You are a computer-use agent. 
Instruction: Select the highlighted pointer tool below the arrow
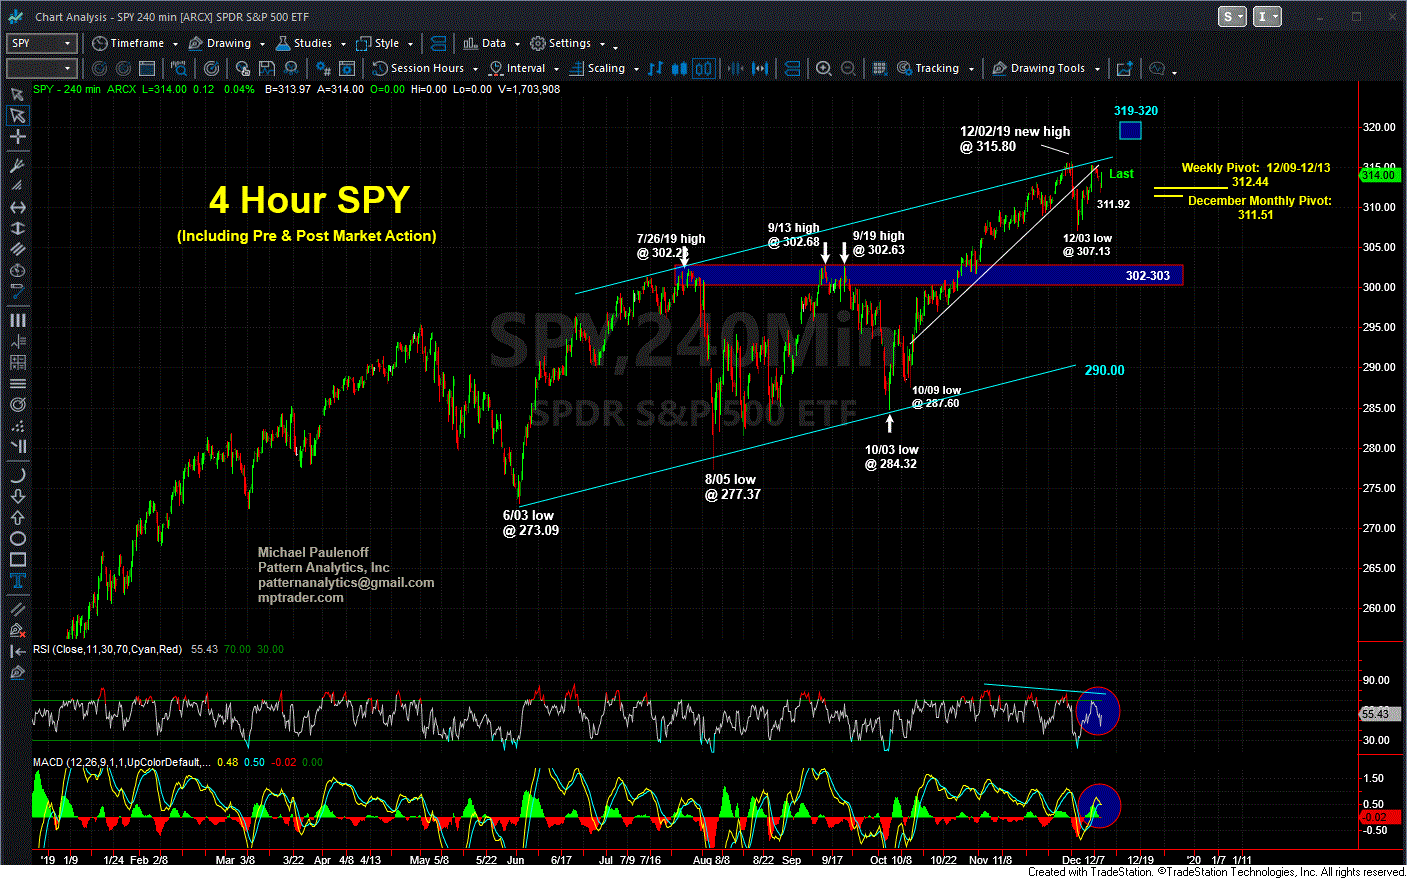(x=17, y=115)
